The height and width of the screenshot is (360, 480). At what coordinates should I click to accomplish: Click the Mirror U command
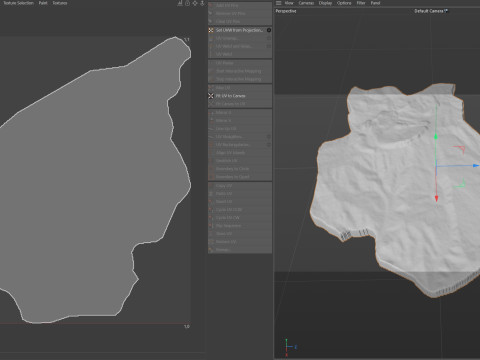[240, 113]
